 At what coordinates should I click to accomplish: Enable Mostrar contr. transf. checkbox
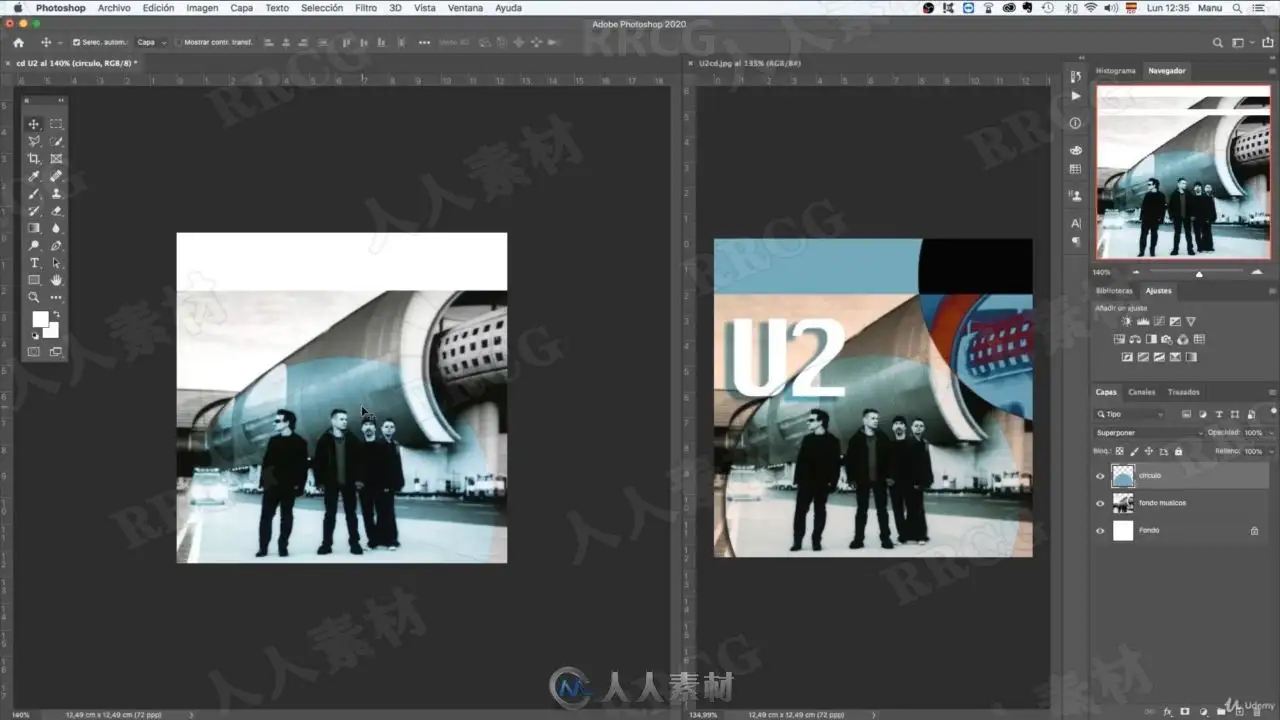click(178, 43)
